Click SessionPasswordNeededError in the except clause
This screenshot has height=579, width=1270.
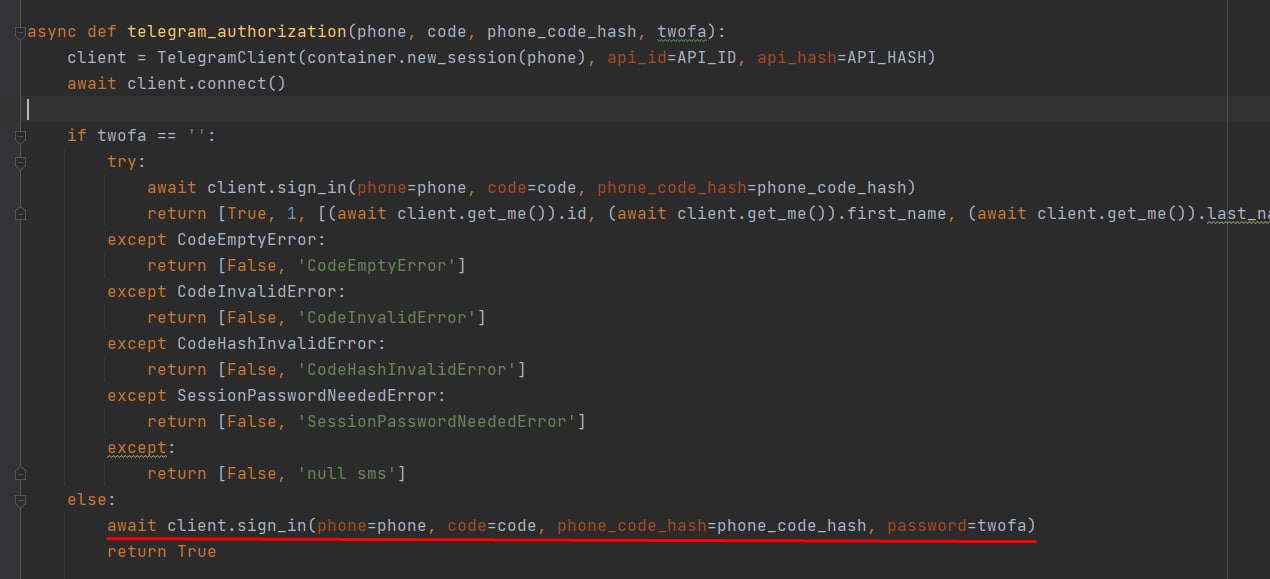click(x=306, y=396)
